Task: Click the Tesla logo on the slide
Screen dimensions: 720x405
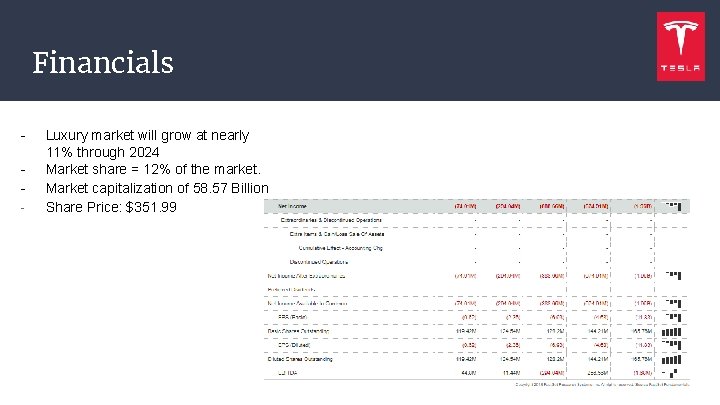Action: coord(681,46)
